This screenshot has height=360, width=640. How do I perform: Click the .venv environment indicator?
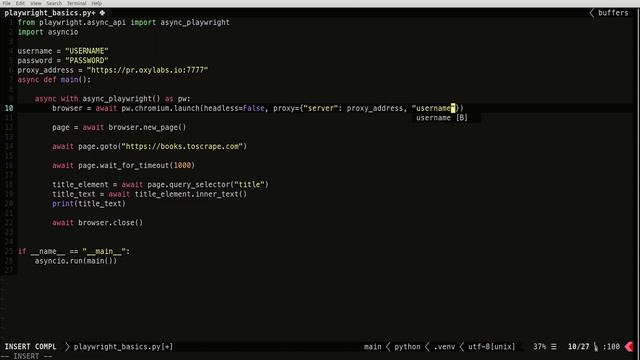point(444,347)
